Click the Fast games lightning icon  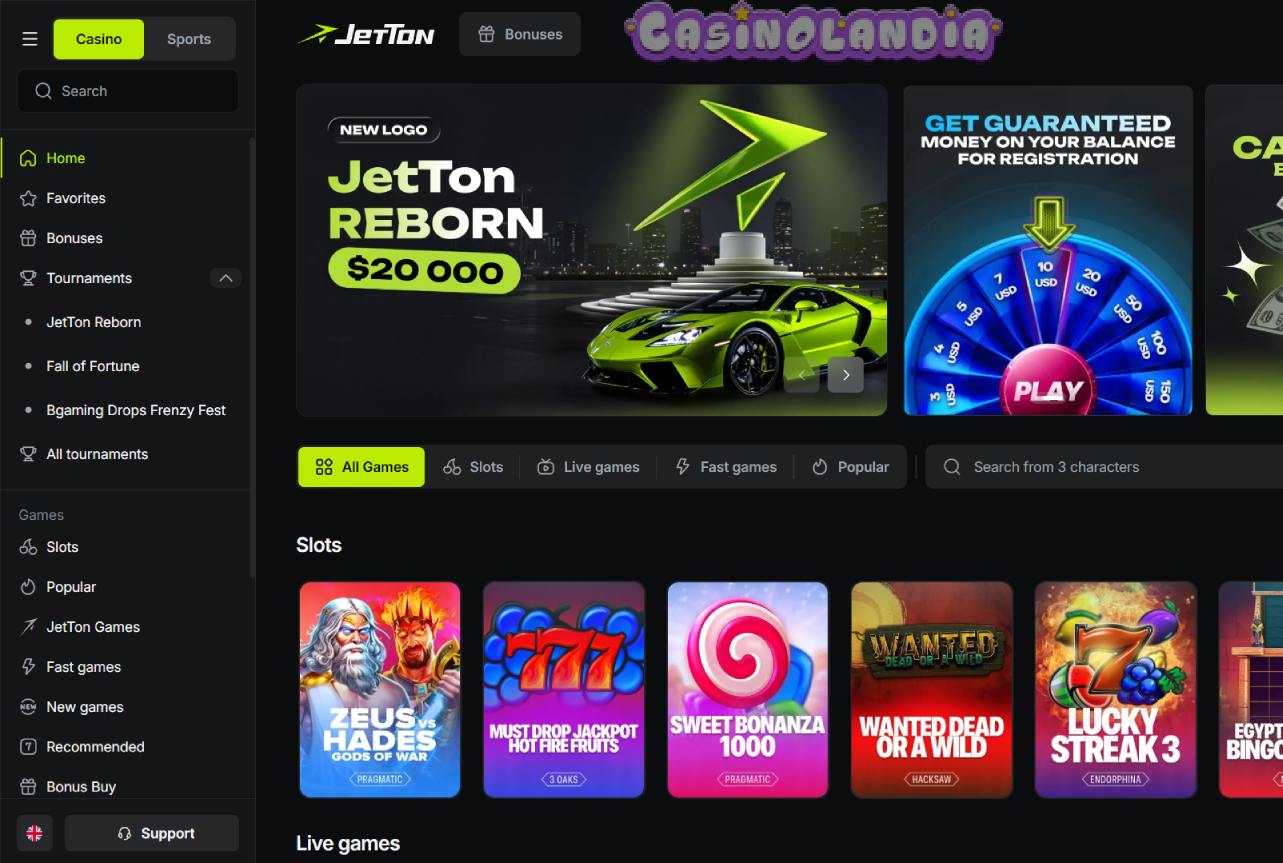coord(28,667)
